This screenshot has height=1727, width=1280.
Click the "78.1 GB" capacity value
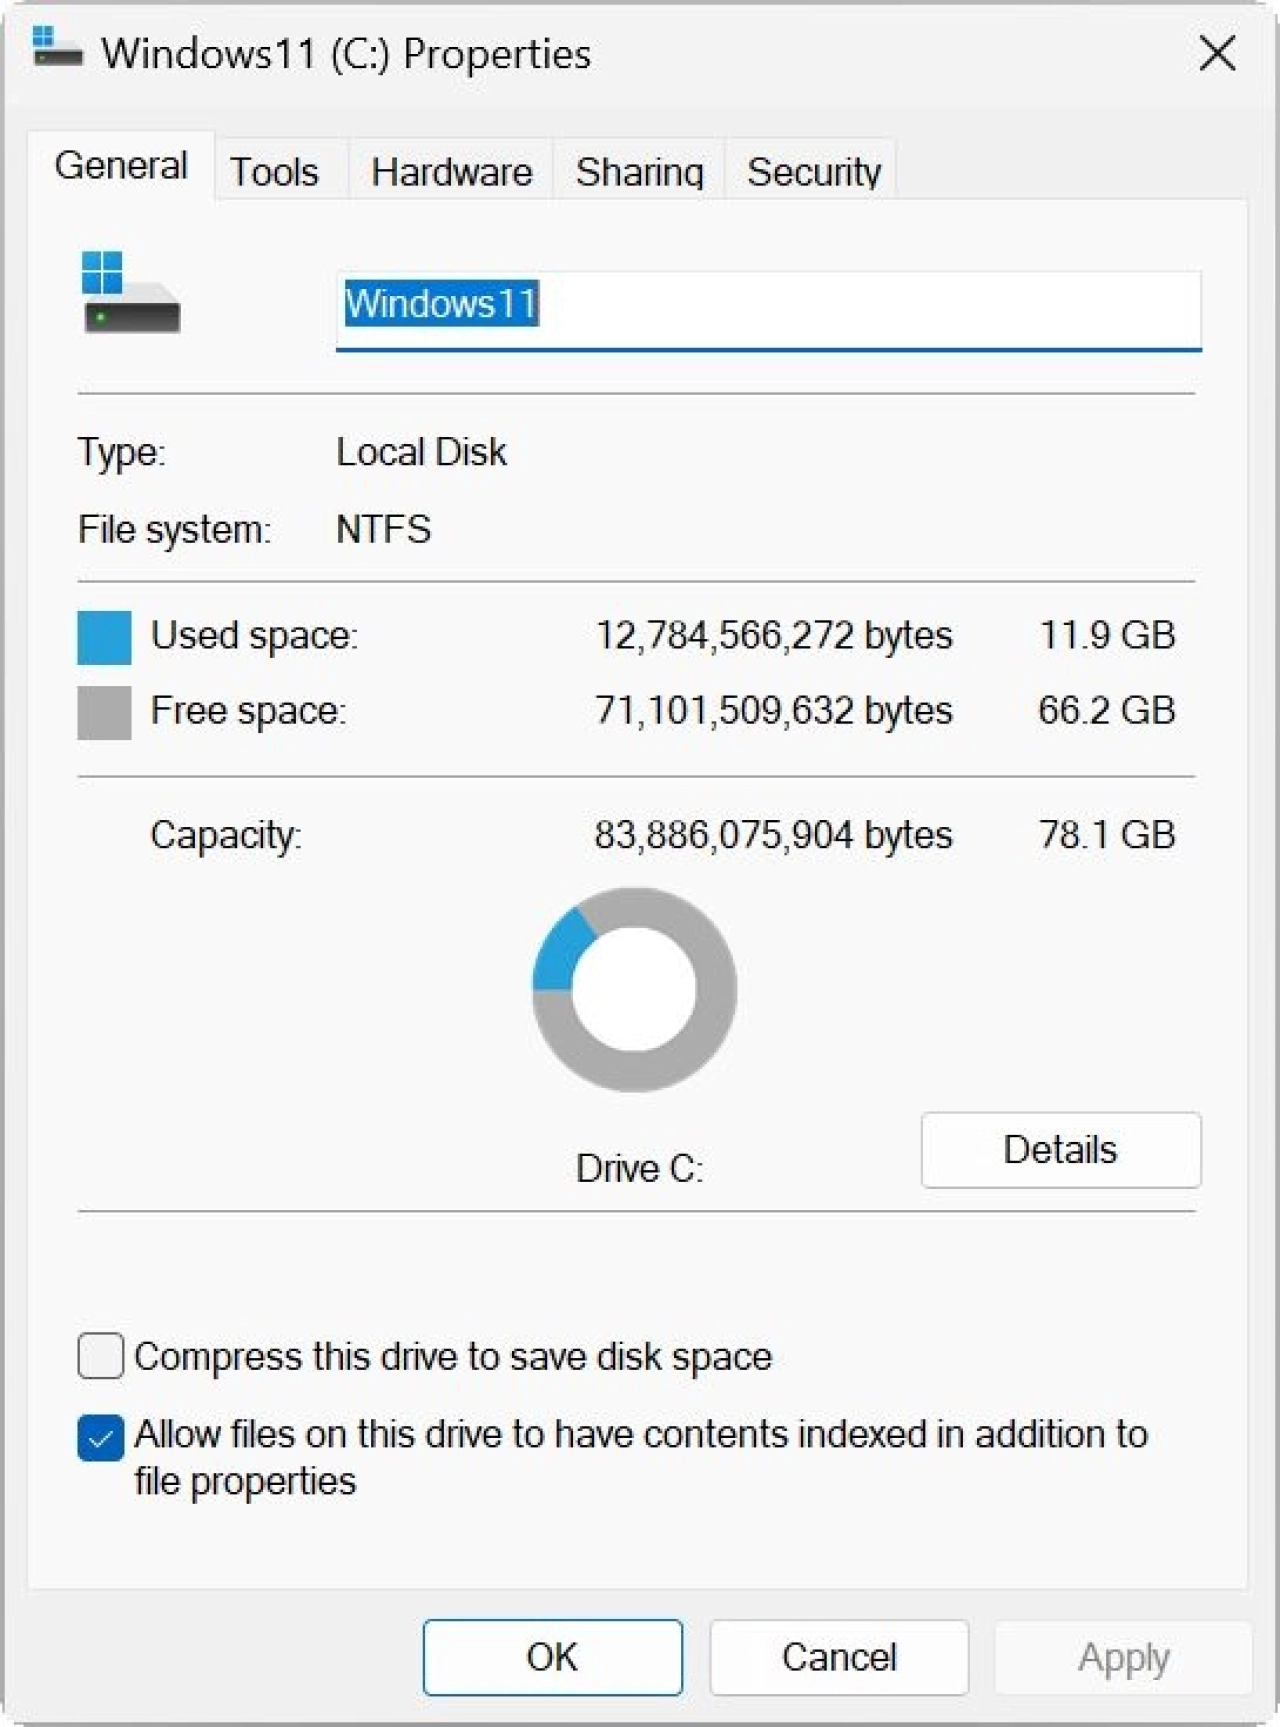coord(1107,834)
